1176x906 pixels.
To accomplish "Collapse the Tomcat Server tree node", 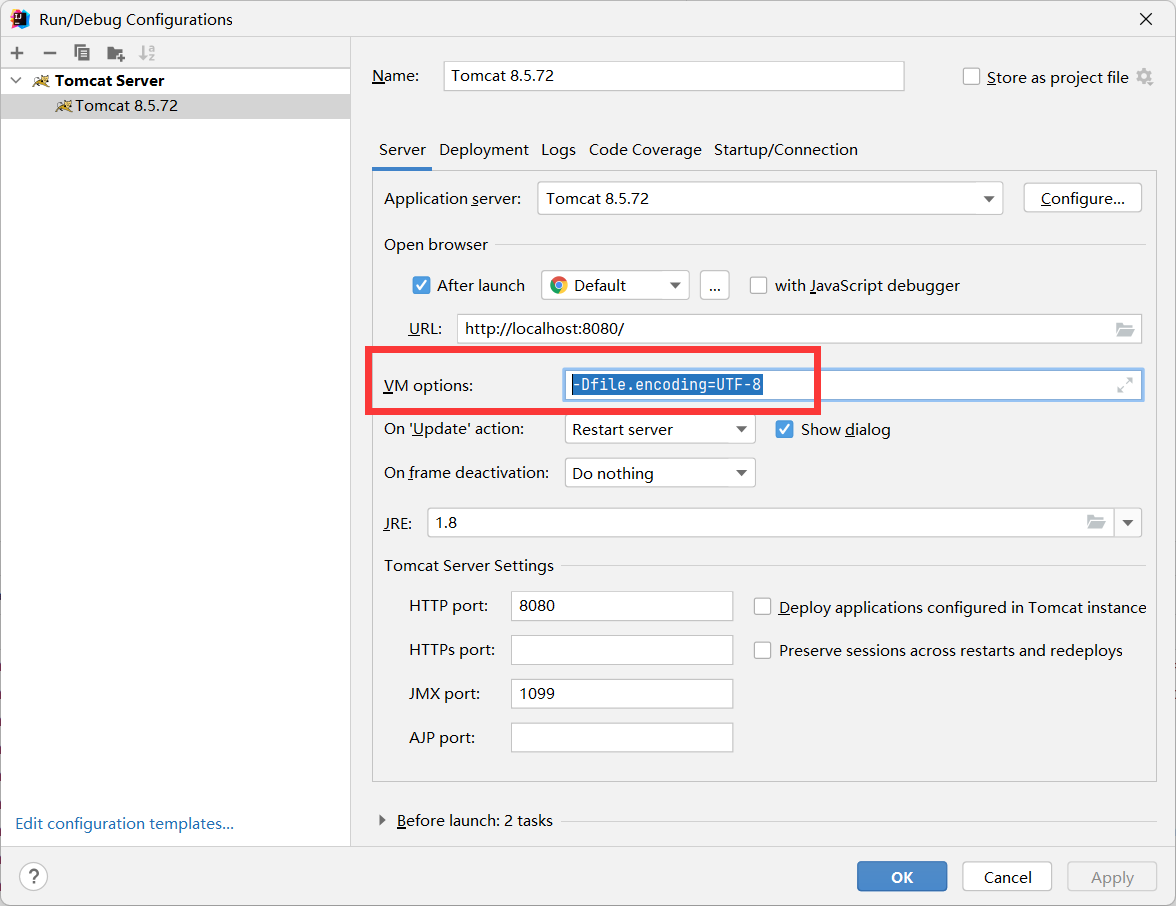I will pos(16,80).
